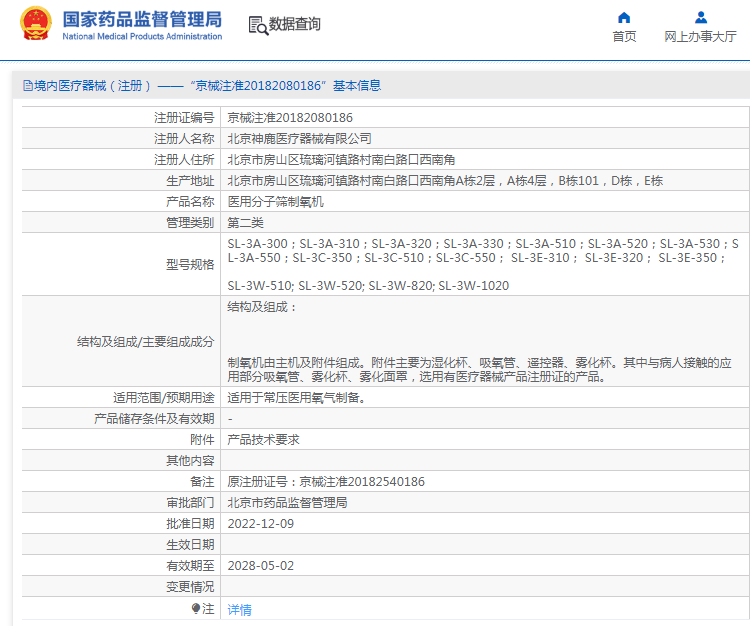
Task: Click the 网上办事大厅 person icon
Action: click(701, 17)
